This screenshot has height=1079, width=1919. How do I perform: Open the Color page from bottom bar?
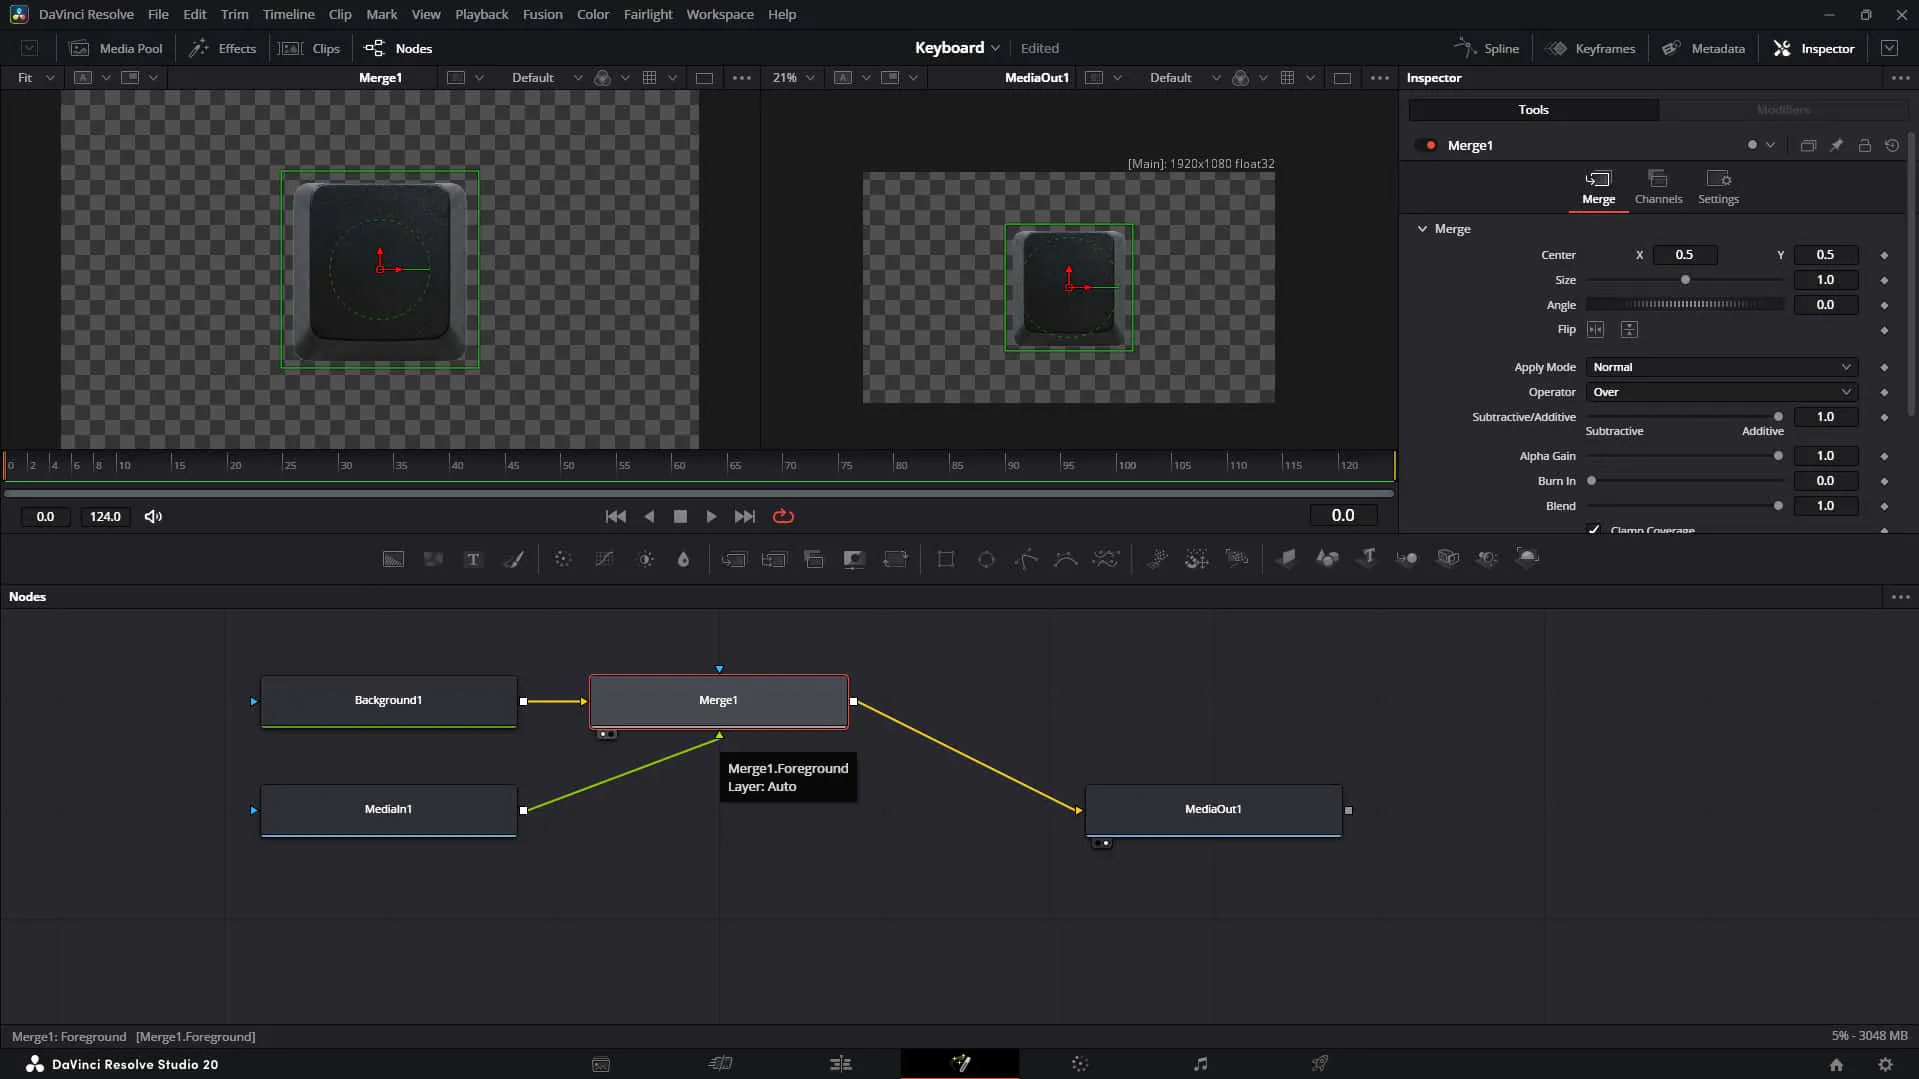[x=1079, y=1064]
